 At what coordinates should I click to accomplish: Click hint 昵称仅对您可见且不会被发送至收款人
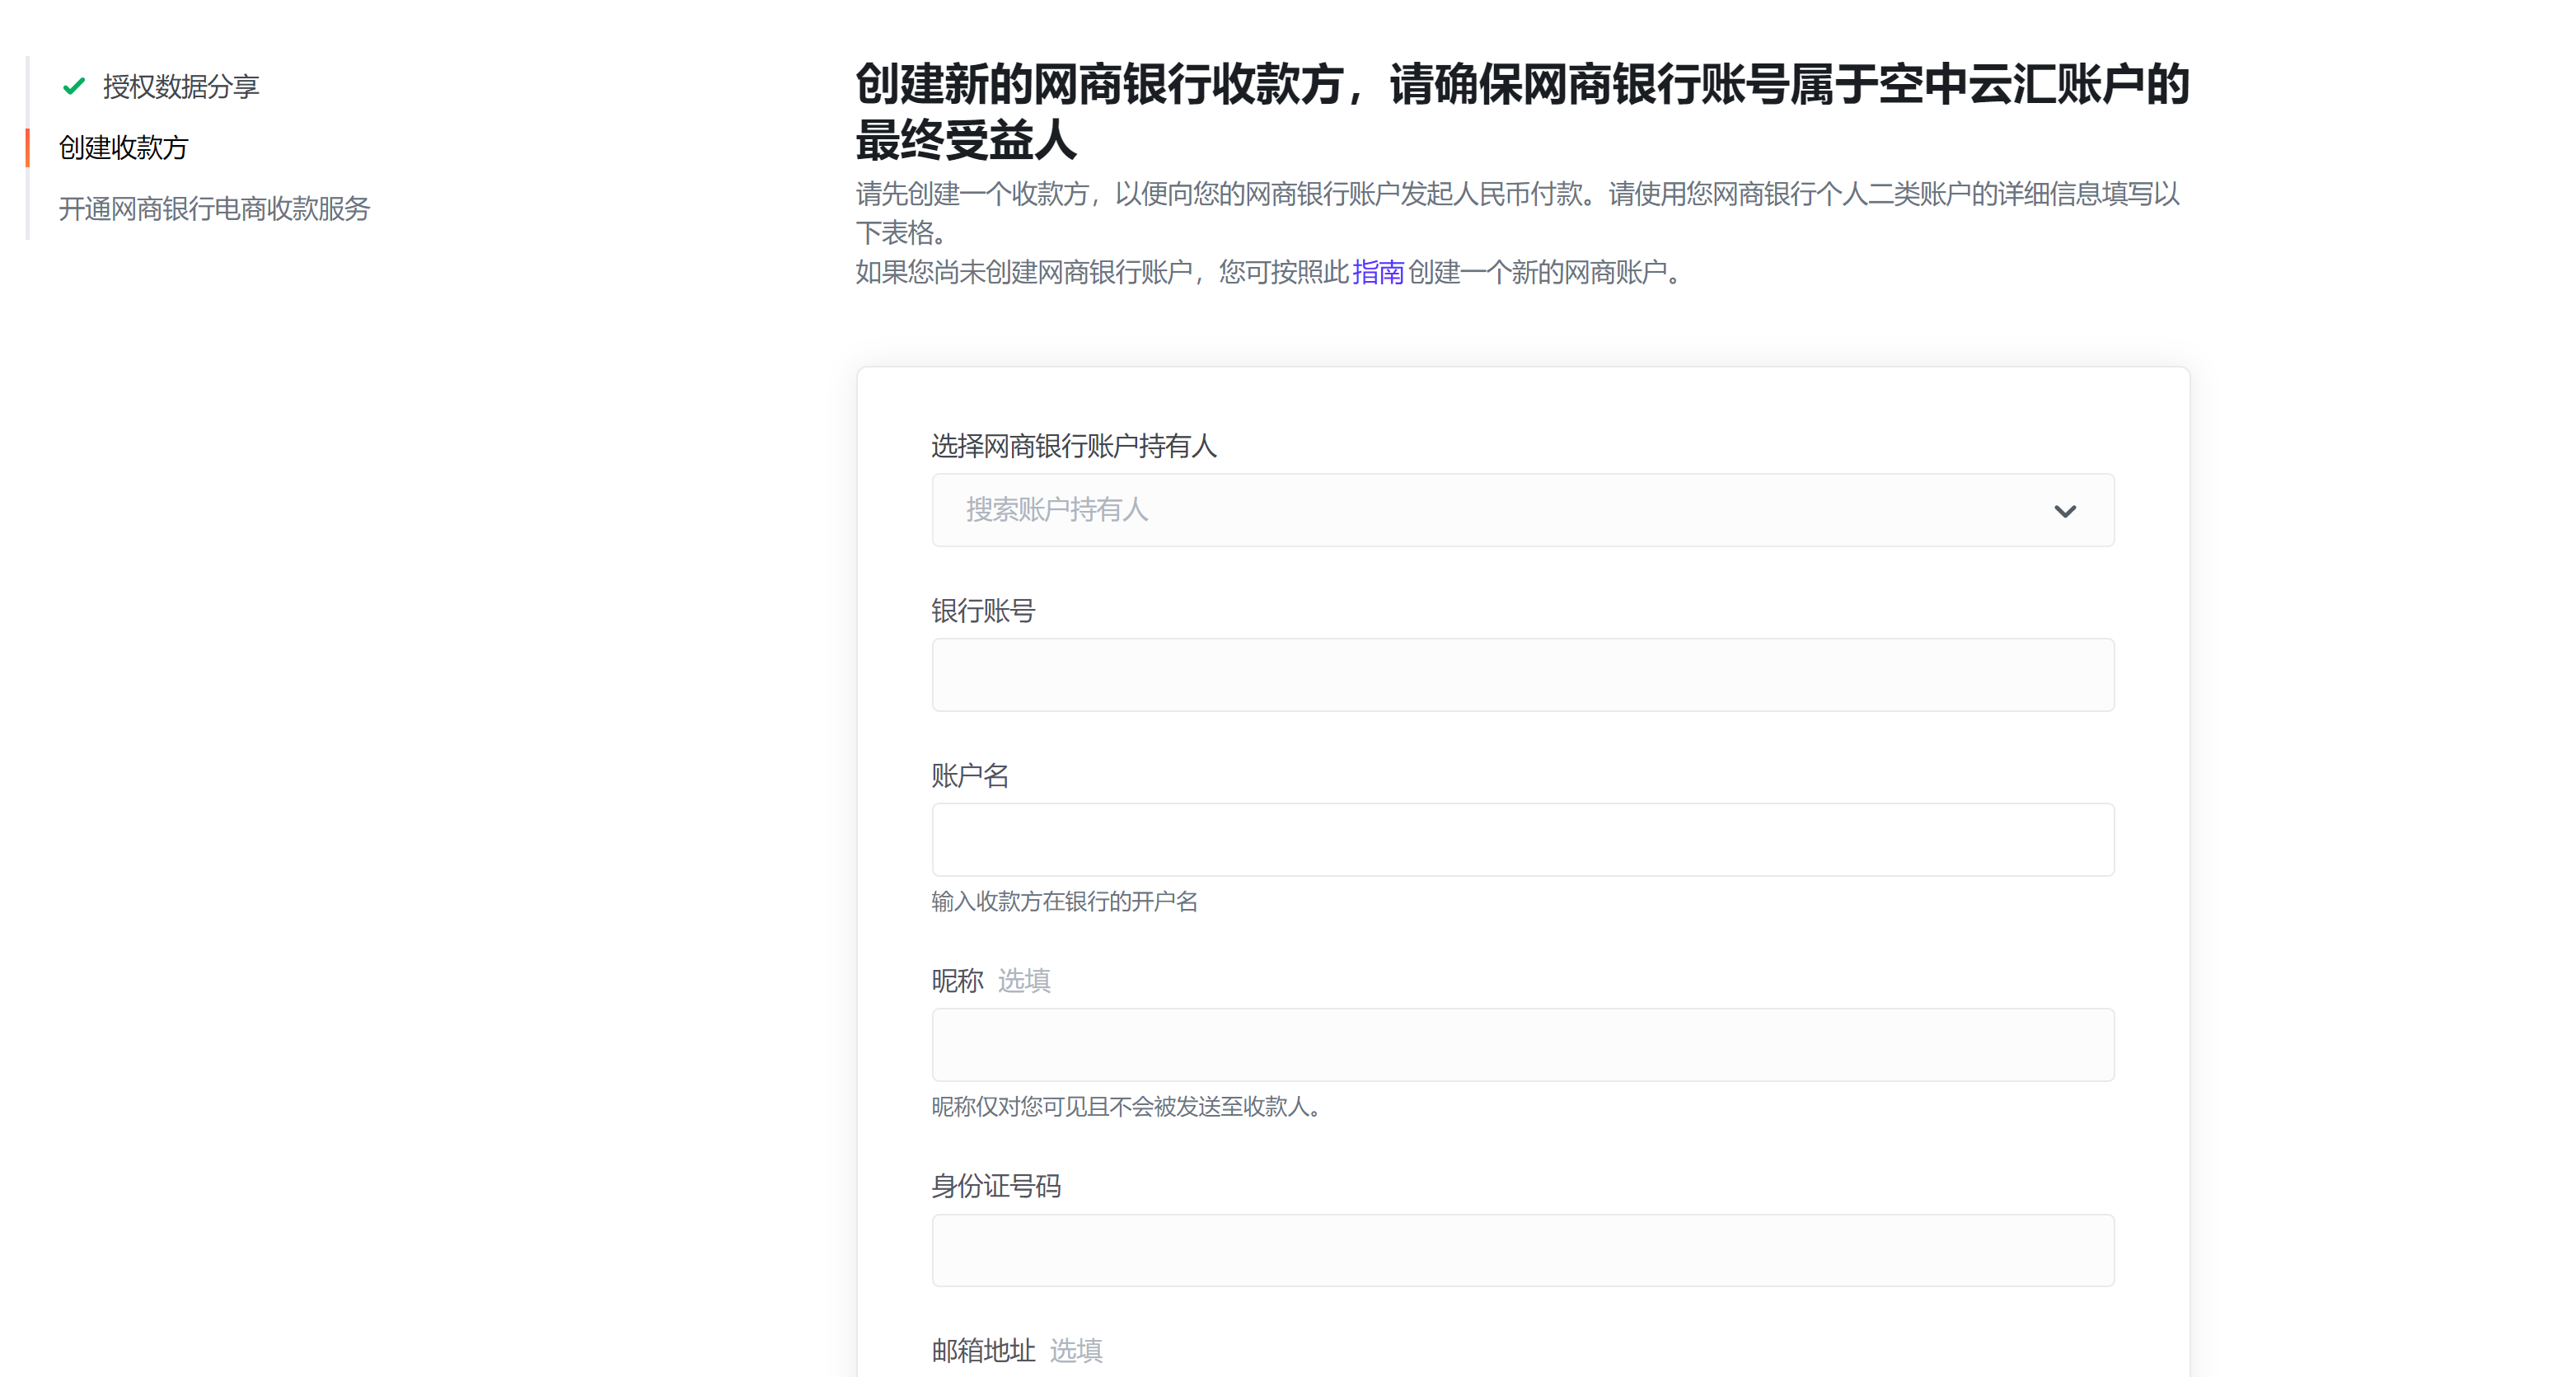click(x=1127, y=1107)
